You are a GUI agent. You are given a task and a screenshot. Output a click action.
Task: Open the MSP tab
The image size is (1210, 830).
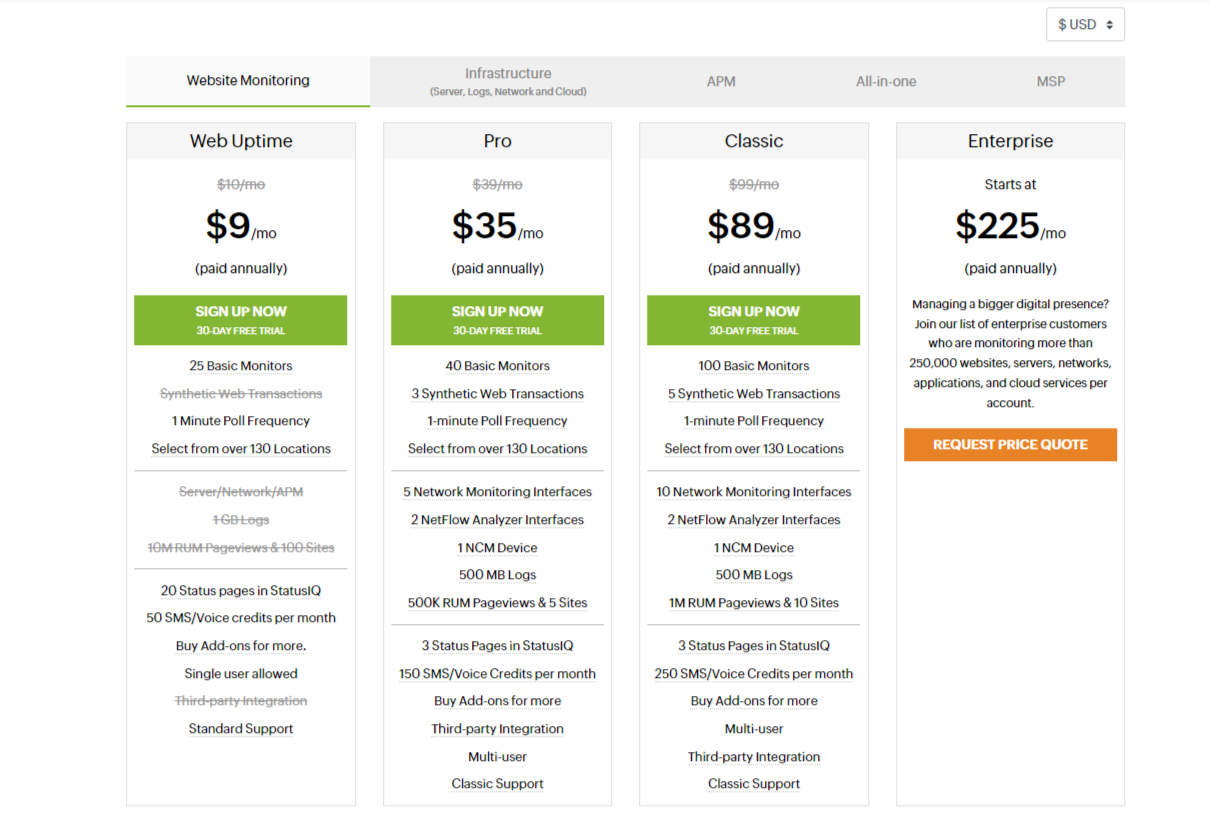coord(1051,81)
